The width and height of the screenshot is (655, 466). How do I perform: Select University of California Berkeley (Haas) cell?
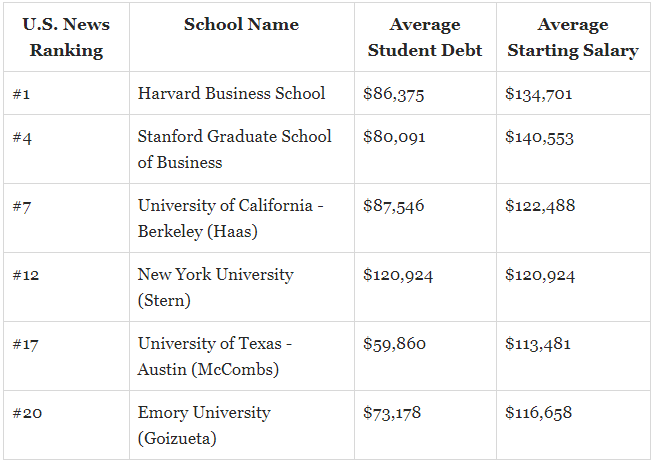(x=231, y=218)
